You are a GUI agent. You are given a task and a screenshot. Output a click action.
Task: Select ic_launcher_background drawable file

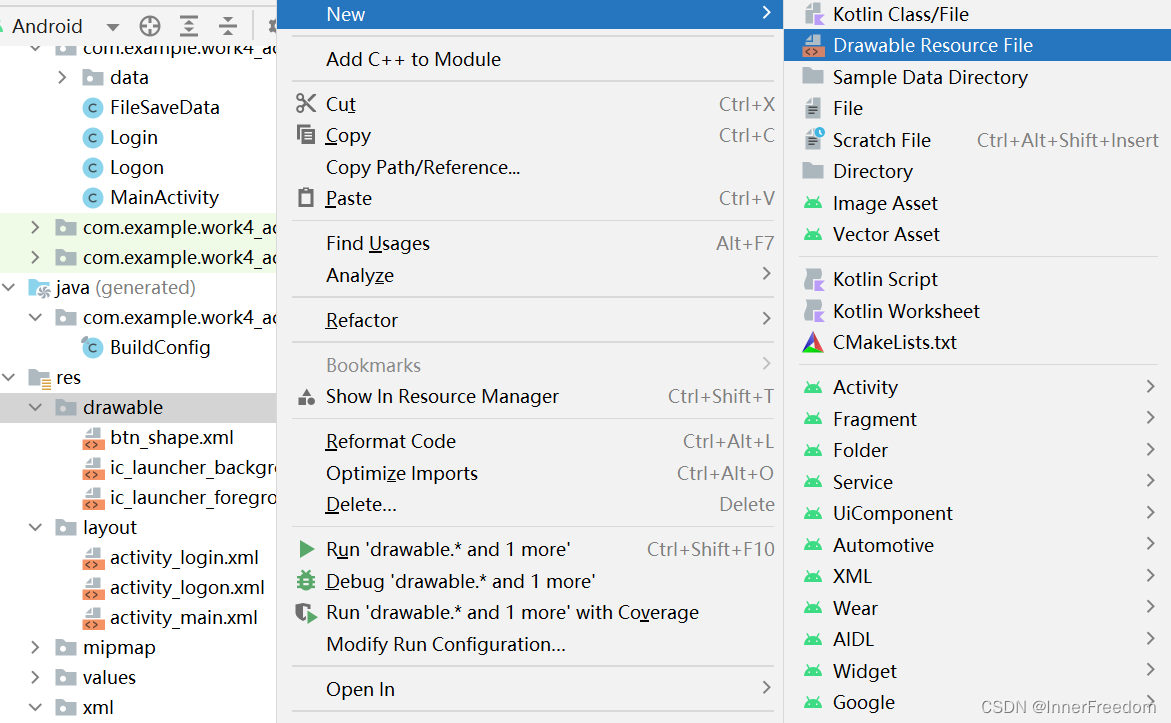(193, 468)
